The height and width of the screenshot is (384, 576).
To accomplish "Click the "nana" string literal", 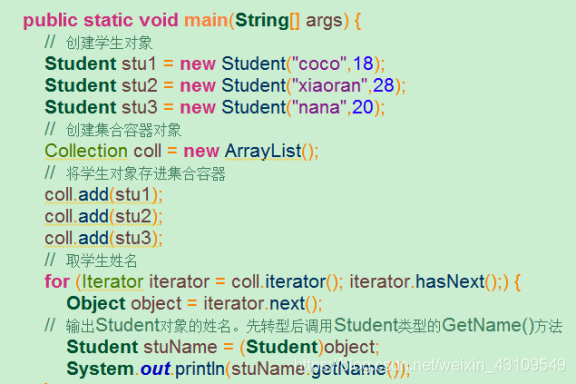I will click(318, 107).
